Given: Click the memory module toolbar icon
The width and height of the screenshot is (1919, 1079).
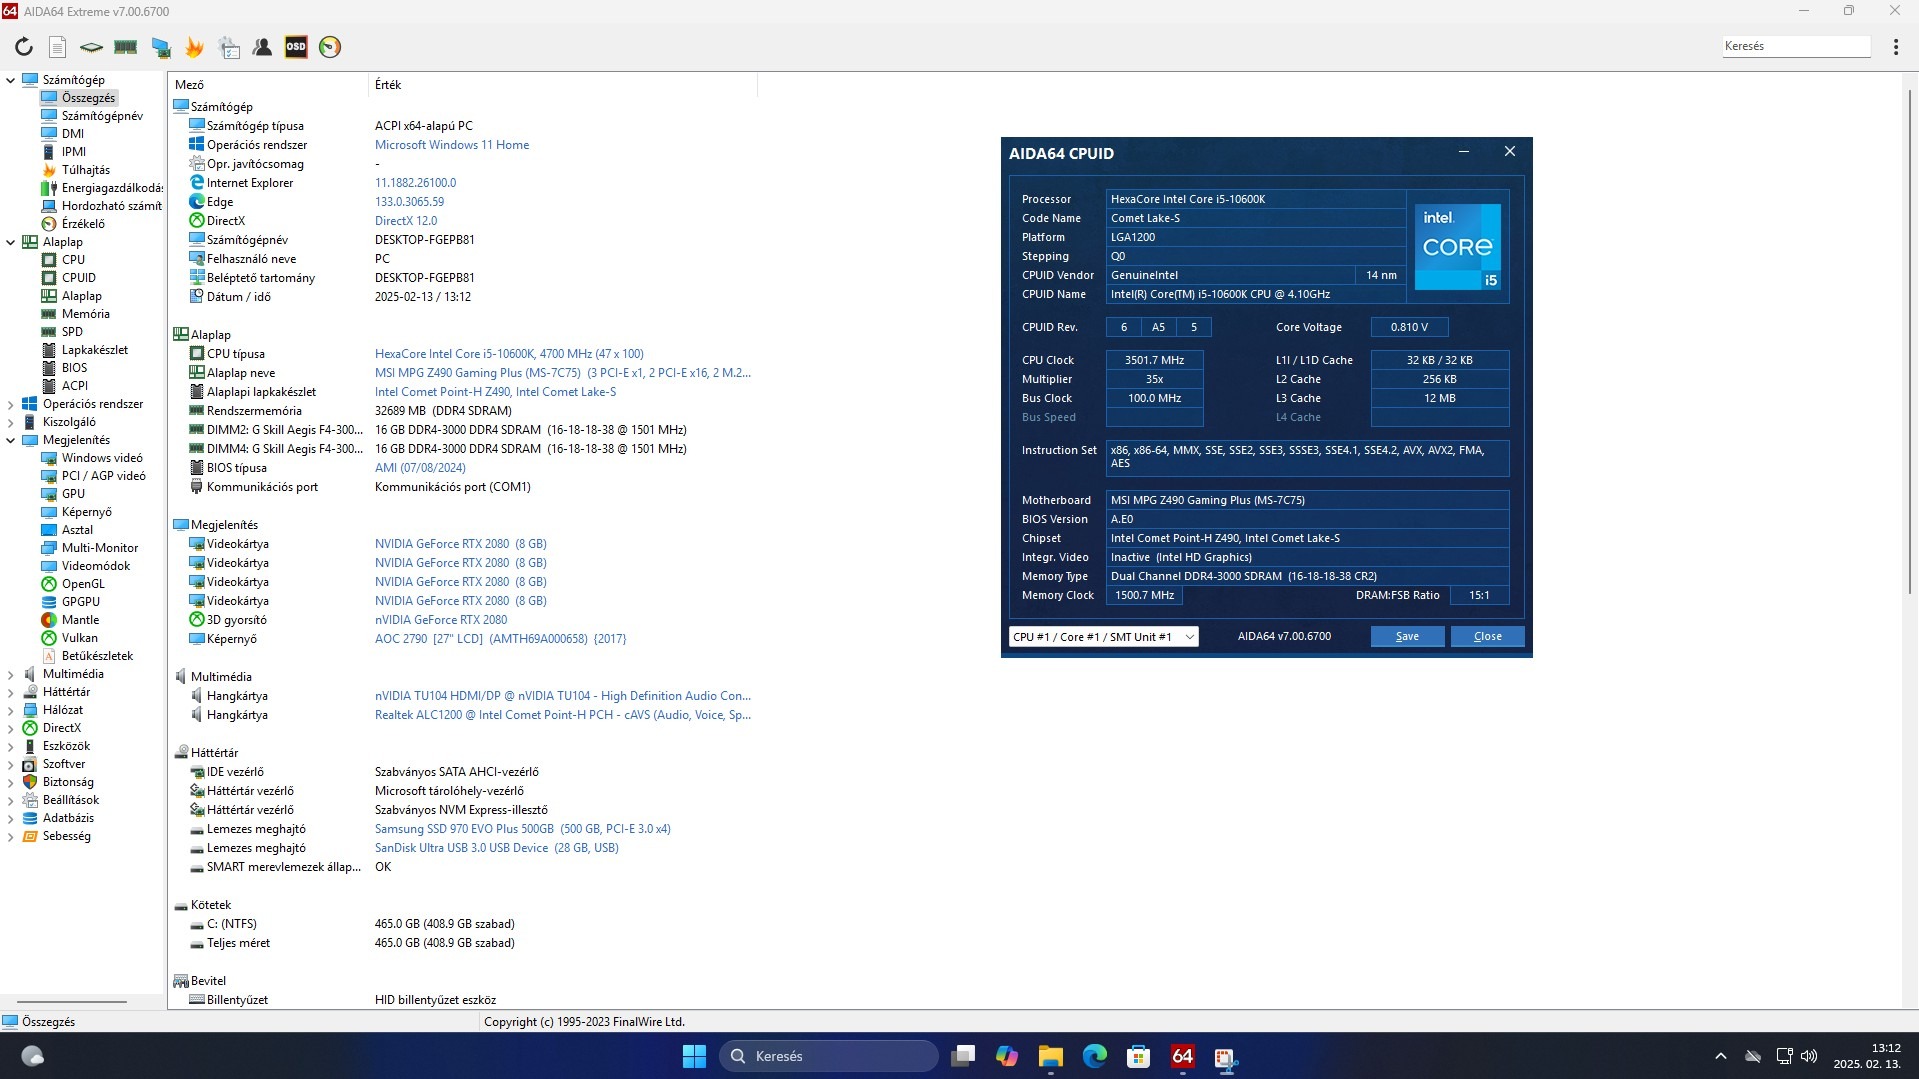Looking at the screenshot, I should point(125,47).
